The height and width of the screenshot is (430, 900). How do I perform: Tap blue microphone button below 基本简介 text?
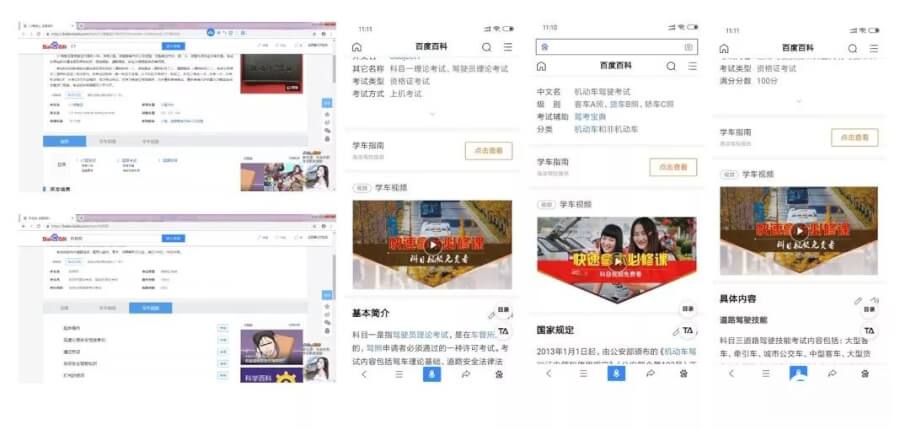tap(431, 374)
